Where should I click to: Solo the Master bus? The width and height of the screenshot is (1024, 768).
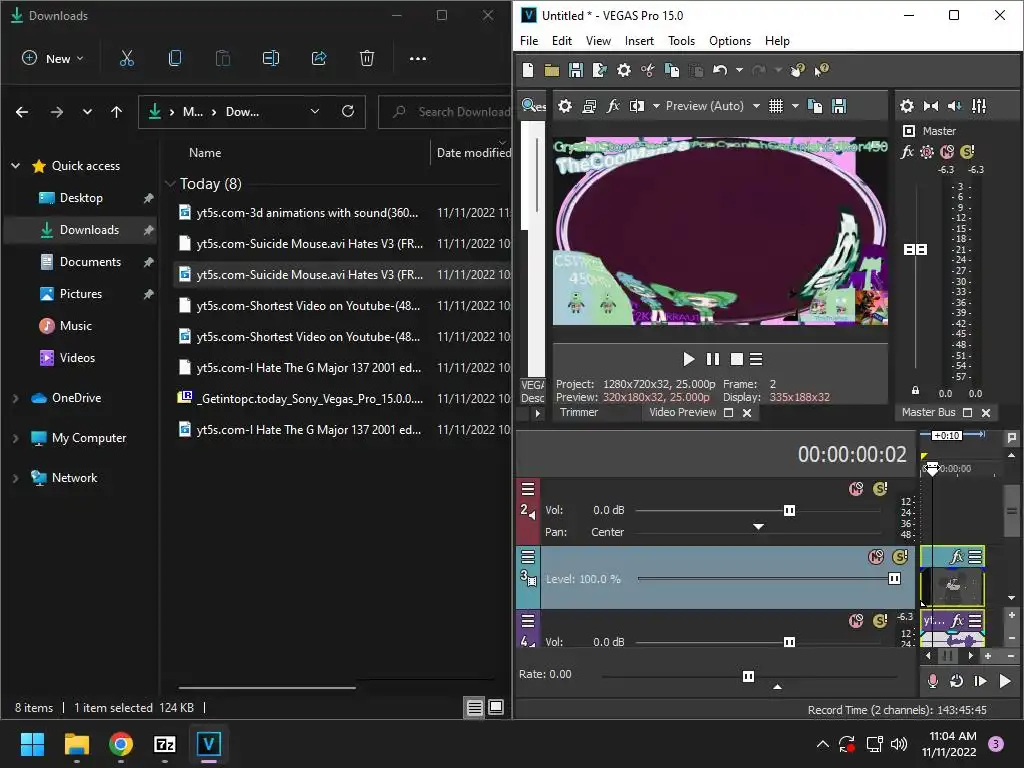click(x=967, y=152)
